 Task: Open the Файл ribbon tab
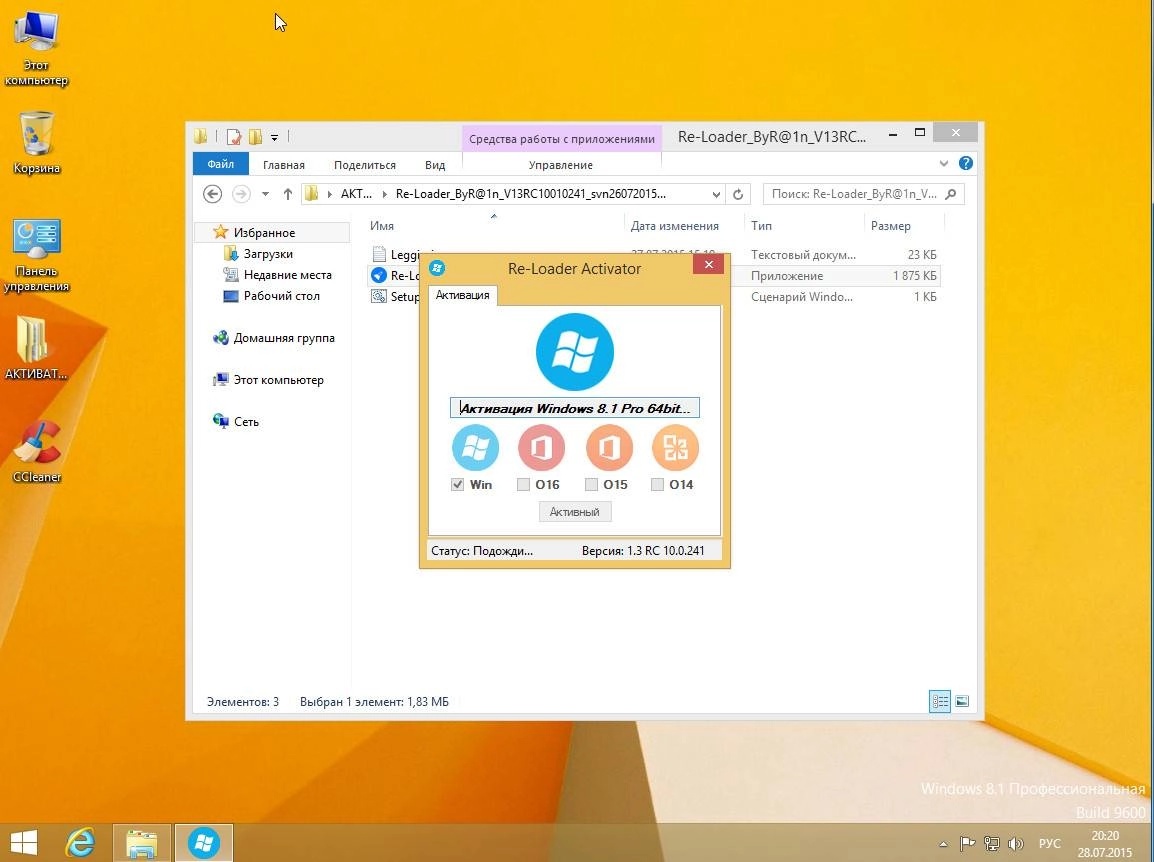(220, 164)
